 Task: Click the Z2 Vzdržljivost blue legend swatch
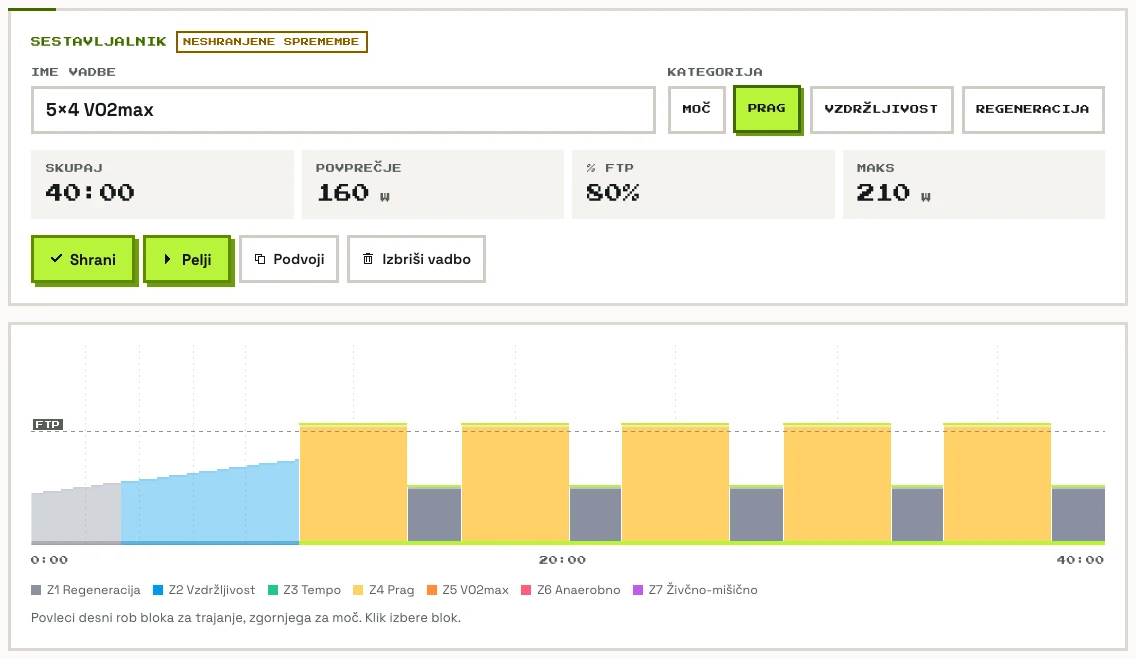point(158,590)
